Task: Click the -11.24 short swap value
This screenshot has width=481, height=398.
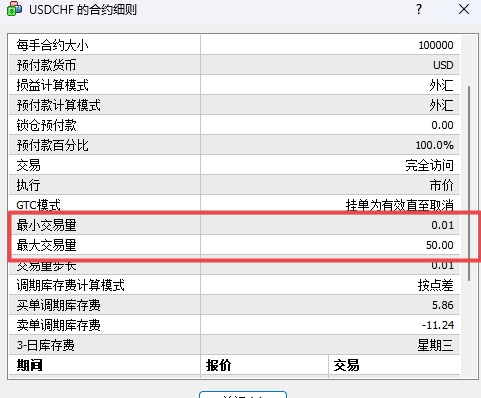Action: pos(438,325)
